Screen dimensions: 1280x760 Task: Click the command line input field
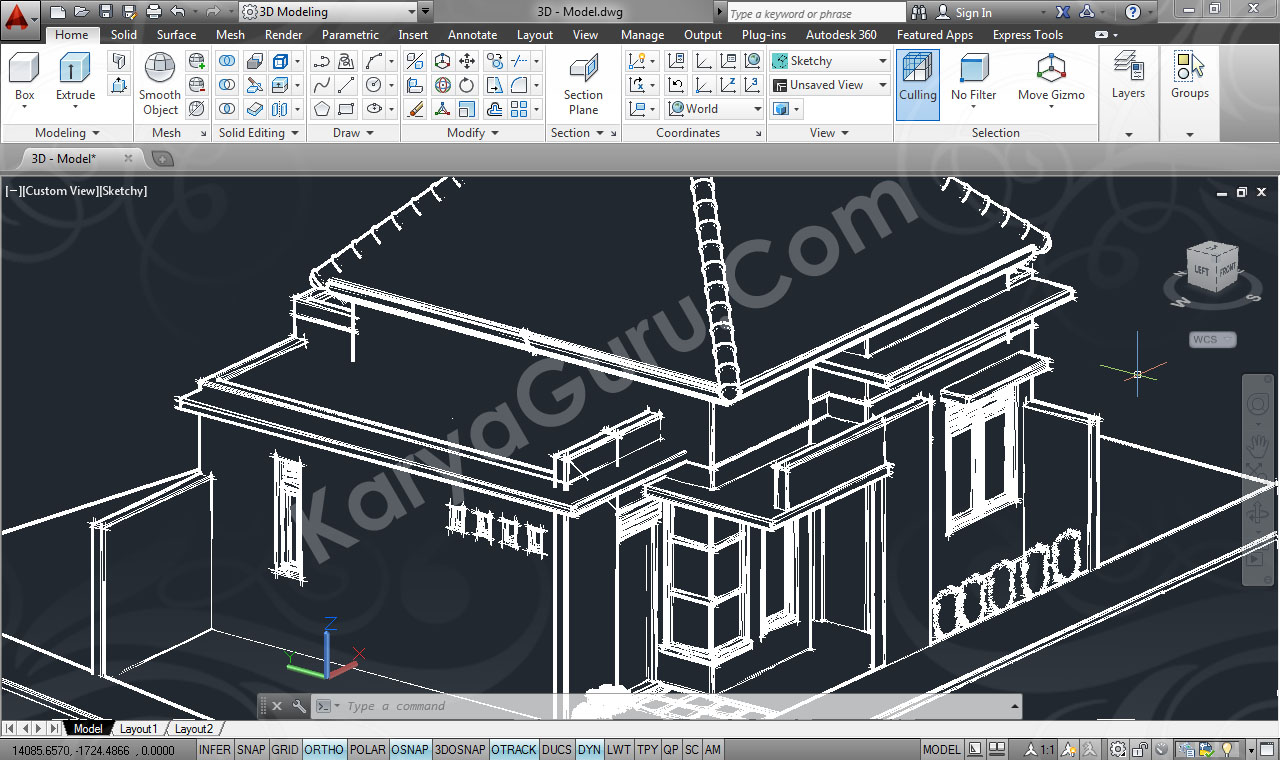pos(600,706)
